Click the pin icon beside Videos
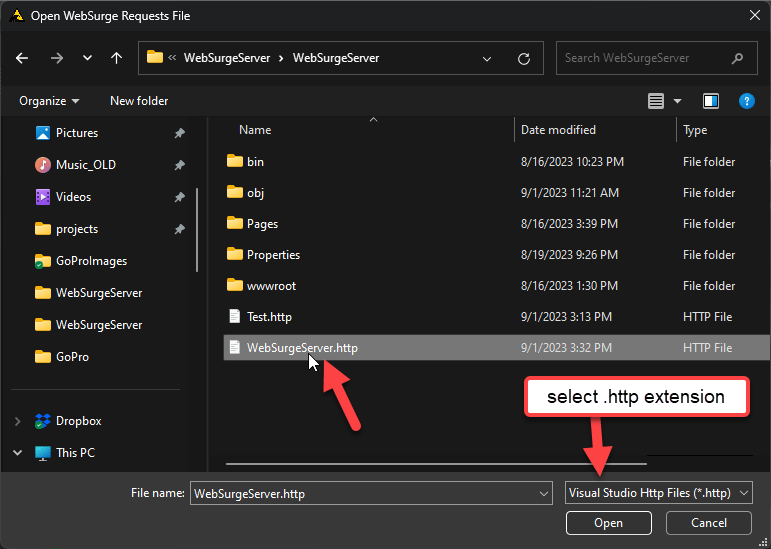The image size is (771, 549). click(x=179, y=197)
